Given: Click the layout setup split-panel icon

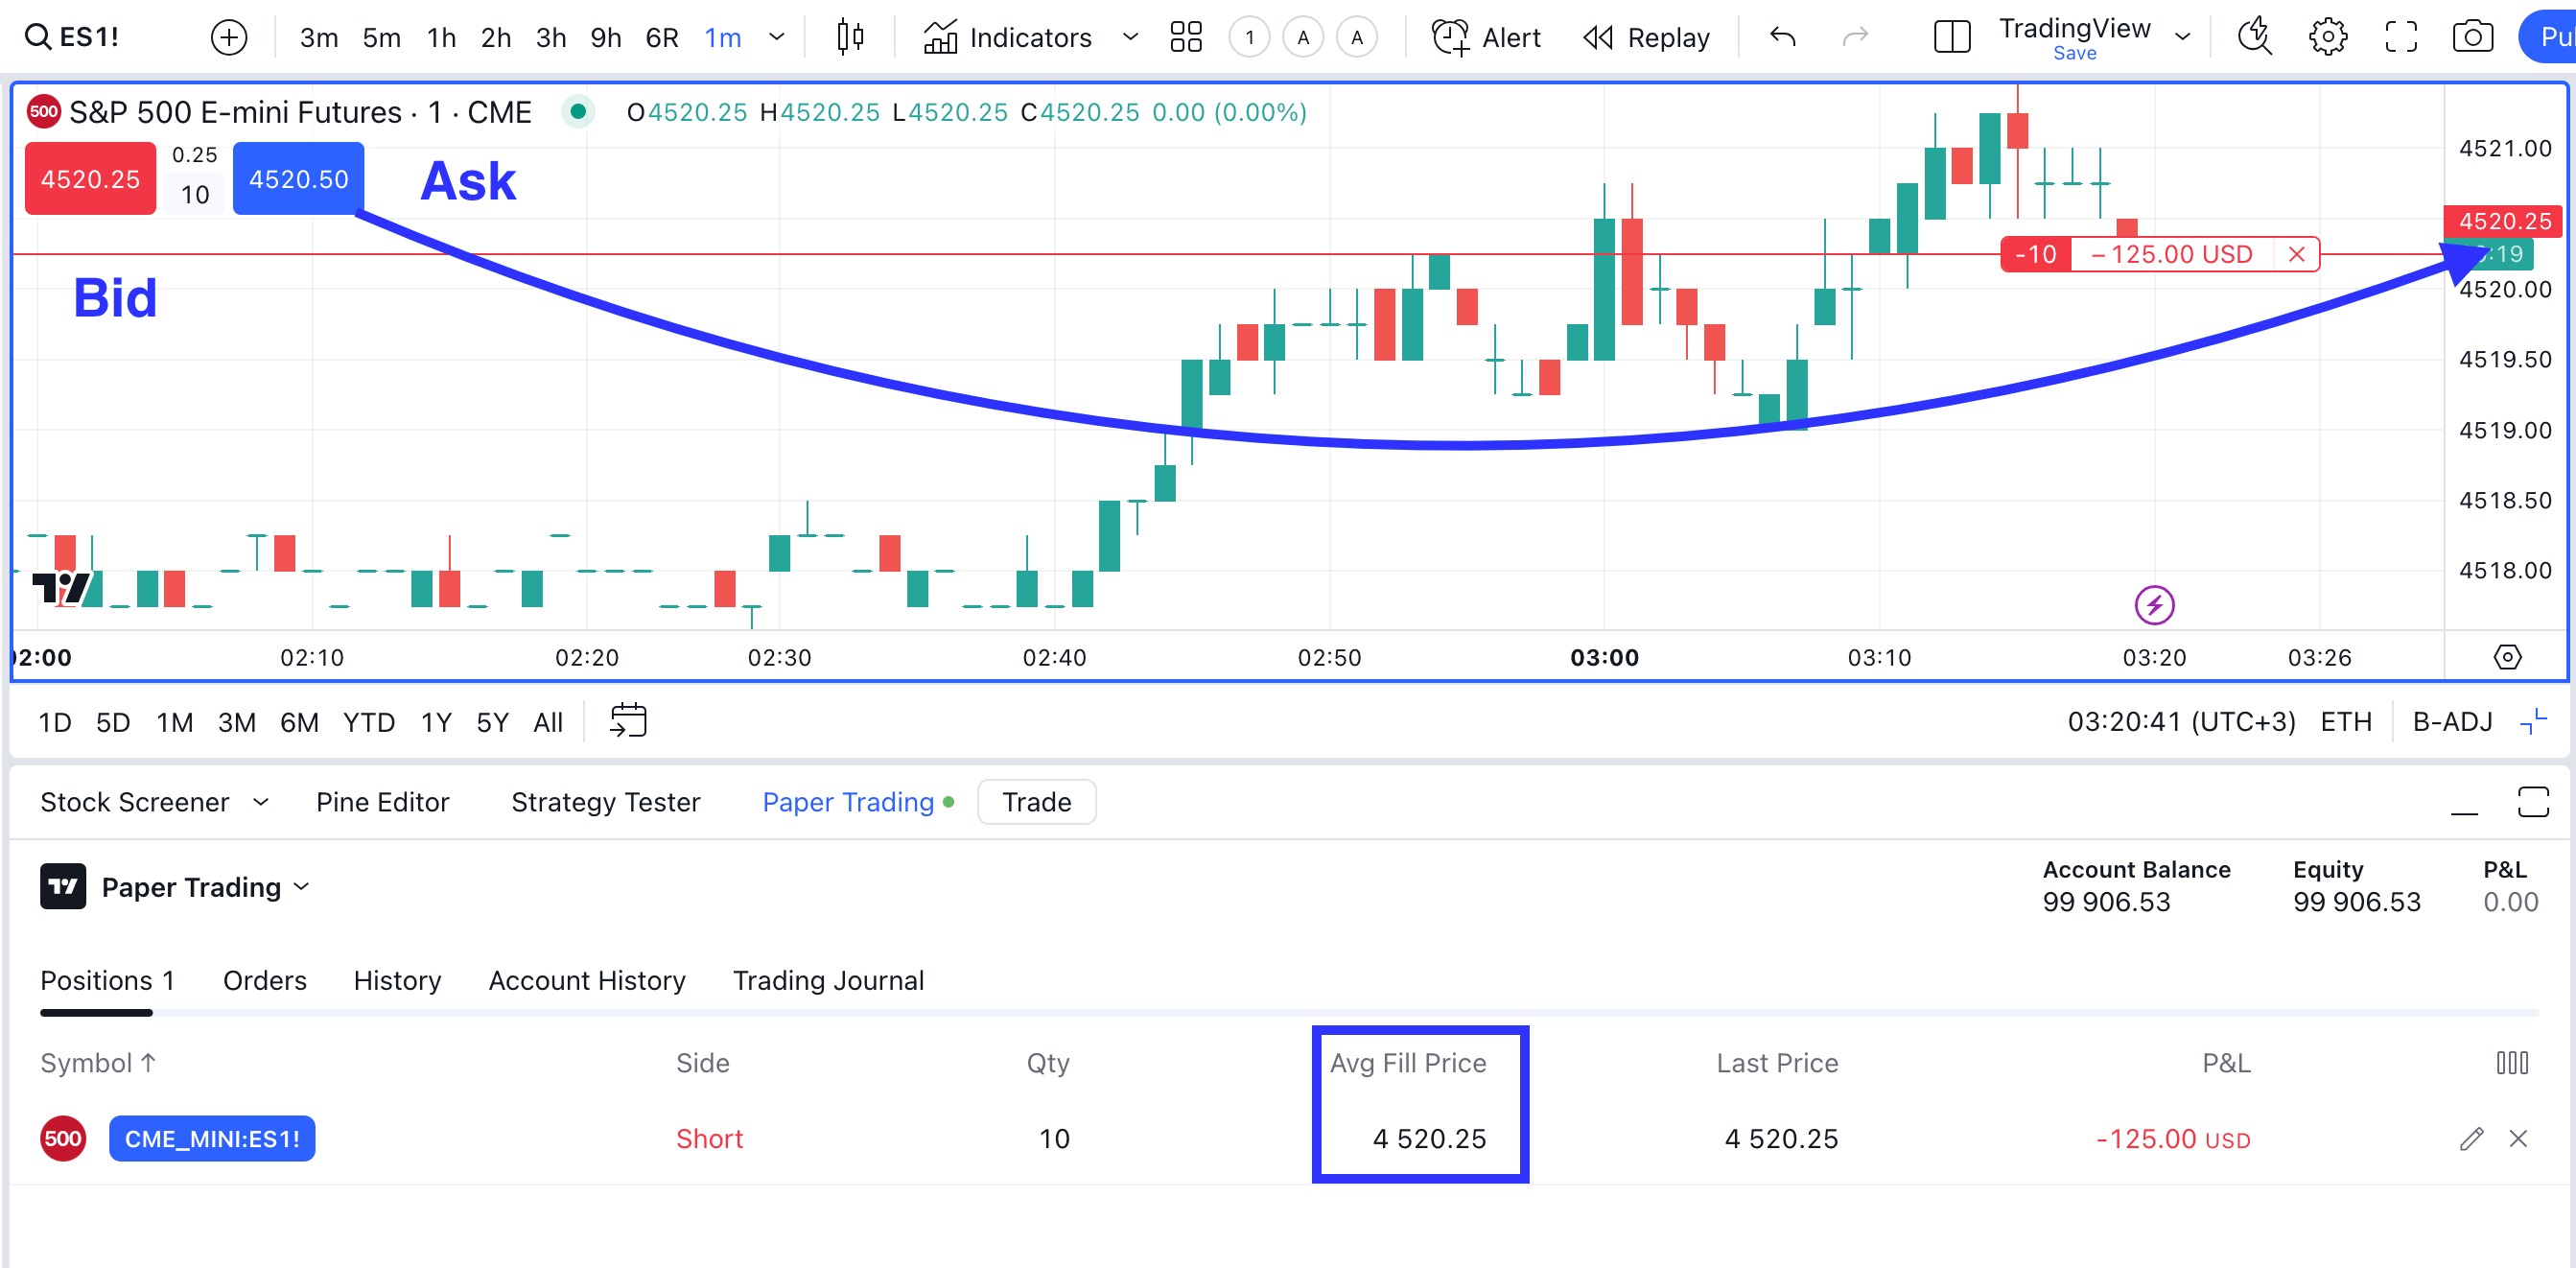Looking at the screenshot, I should click(1951, 38).
